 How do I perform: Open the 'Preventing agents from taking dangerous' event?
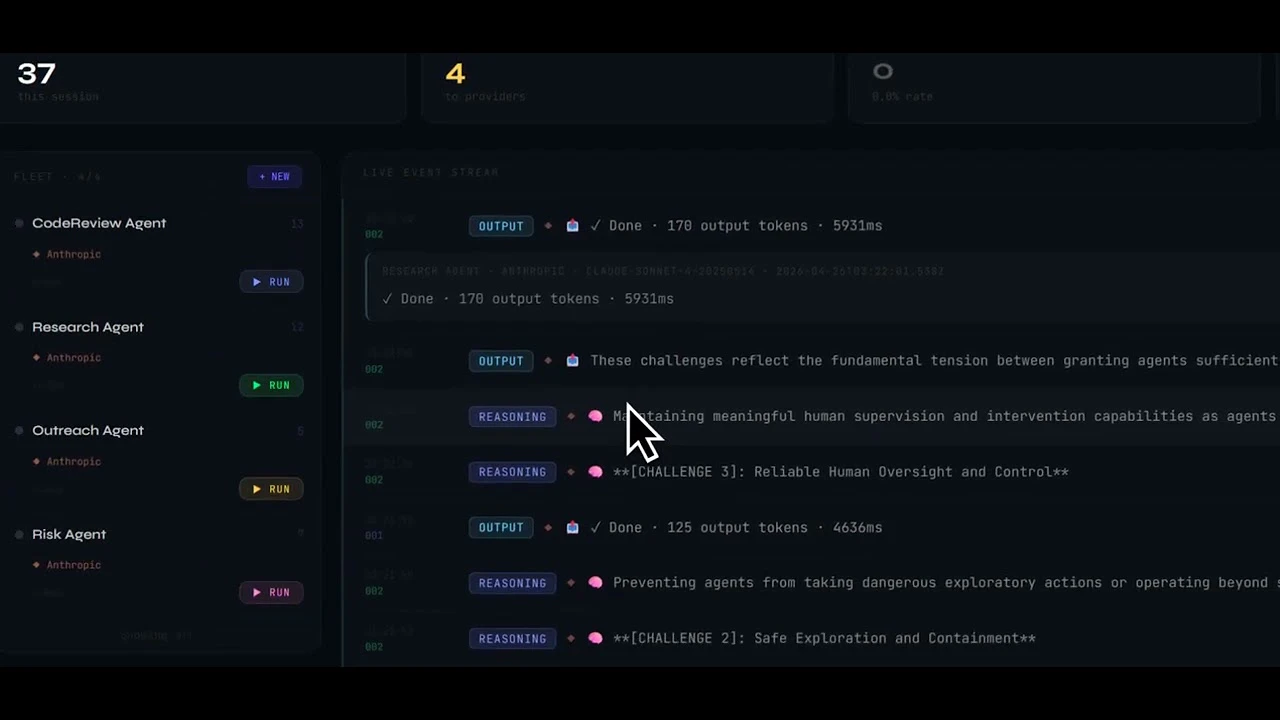click(x=945, y=583)
